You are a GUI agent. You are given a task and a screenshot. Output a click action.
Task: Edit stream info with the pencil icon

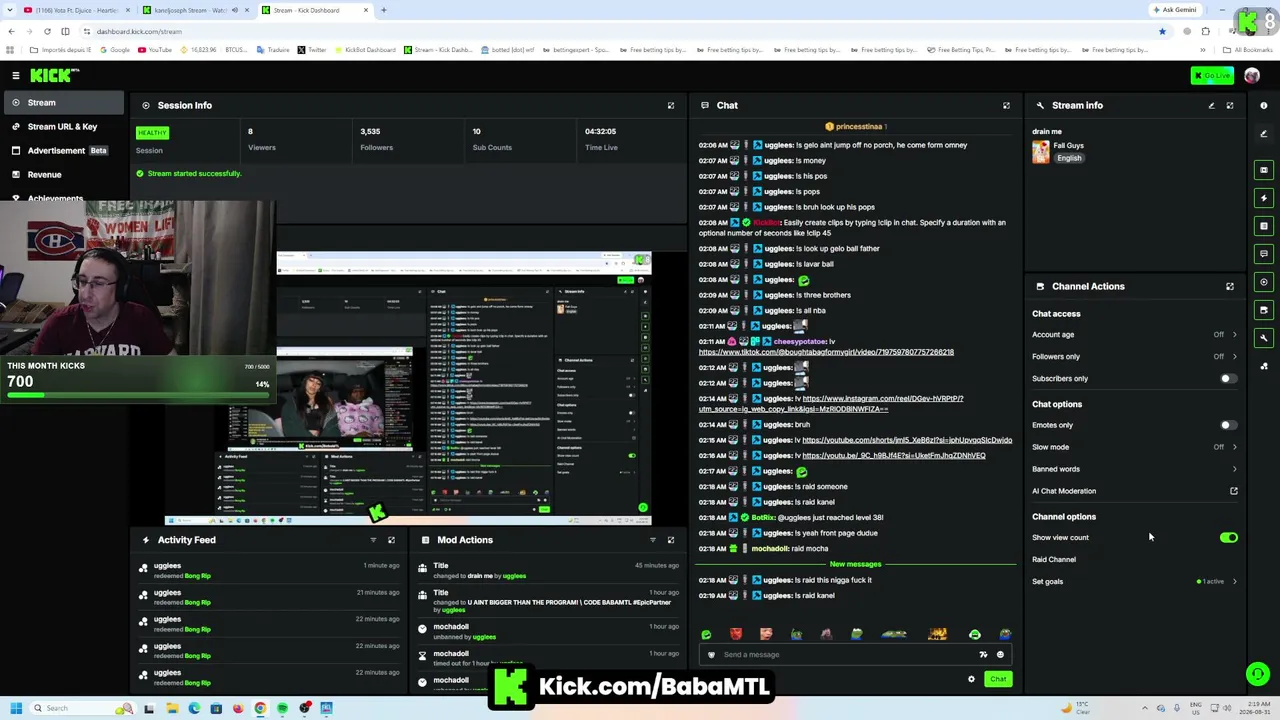pyautogui.click(x=1211, y=105)
